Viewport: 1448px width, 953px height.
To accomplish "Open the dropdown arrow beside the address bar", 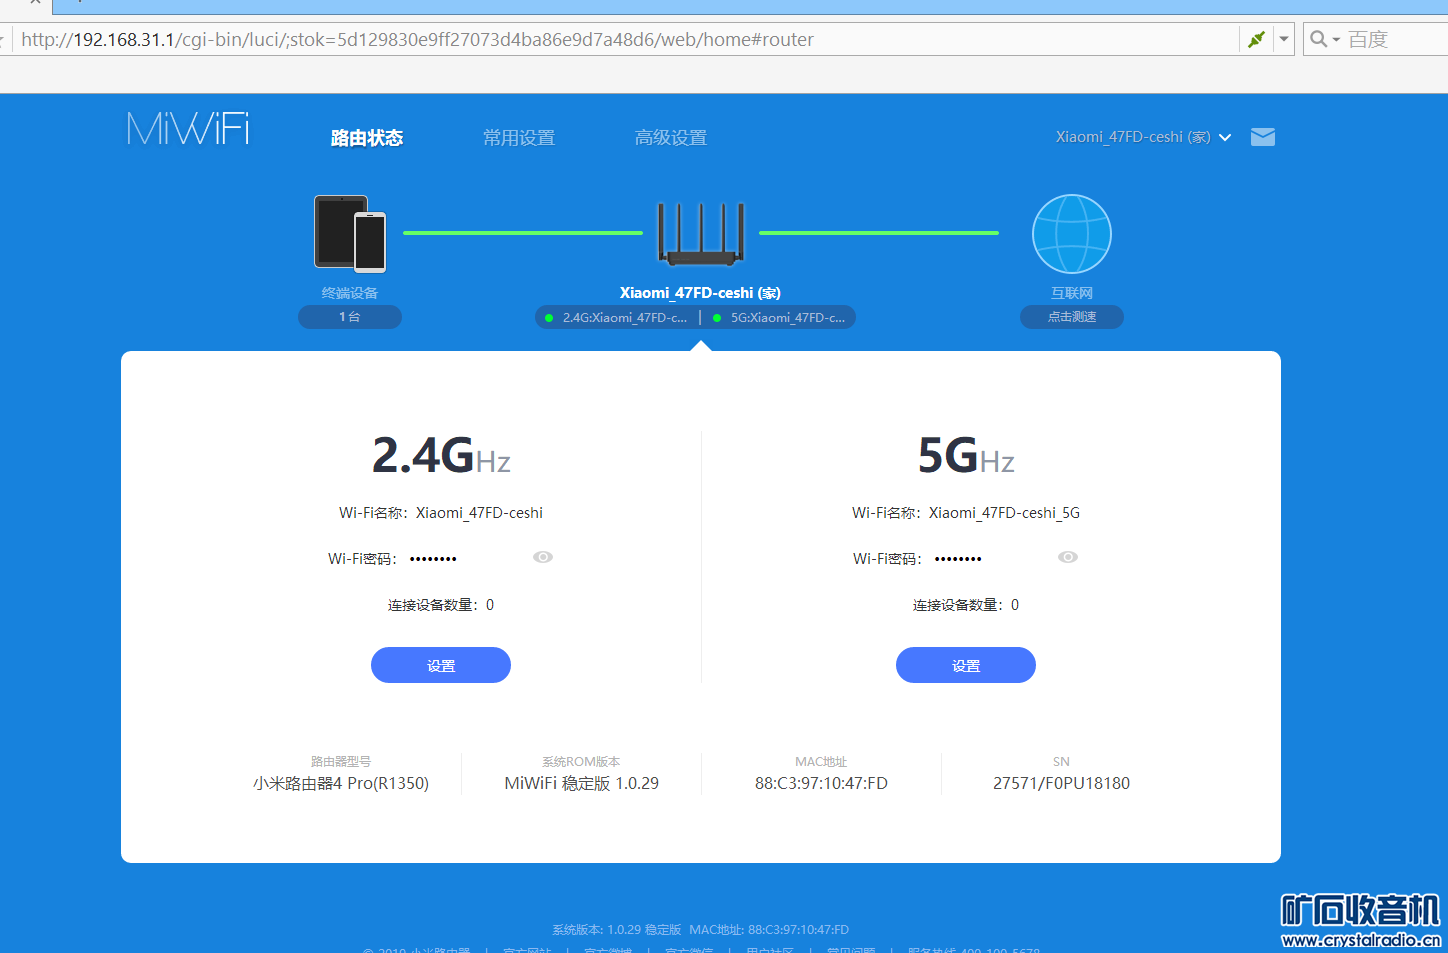I will pyautogui.click(x=1284, y=39).
